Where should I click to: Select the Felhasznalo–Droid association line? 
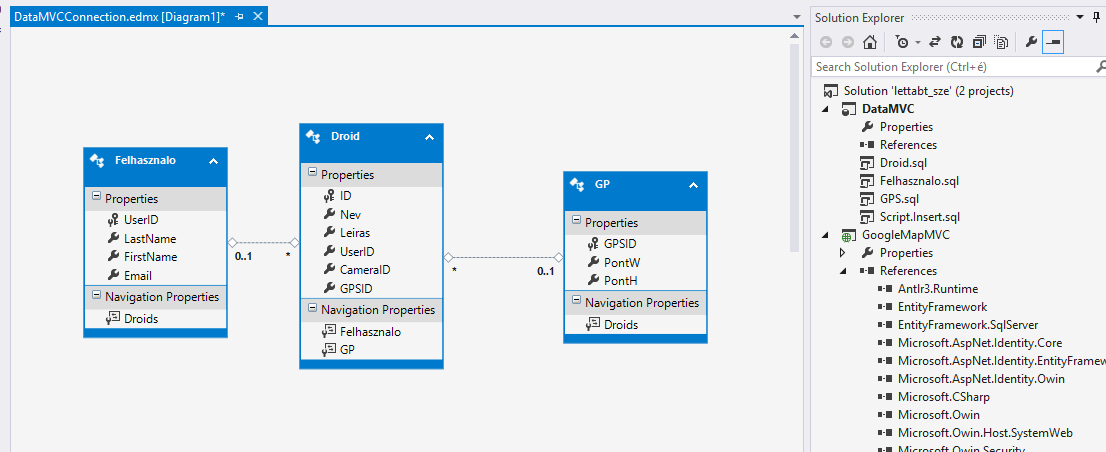click(264, 243)
